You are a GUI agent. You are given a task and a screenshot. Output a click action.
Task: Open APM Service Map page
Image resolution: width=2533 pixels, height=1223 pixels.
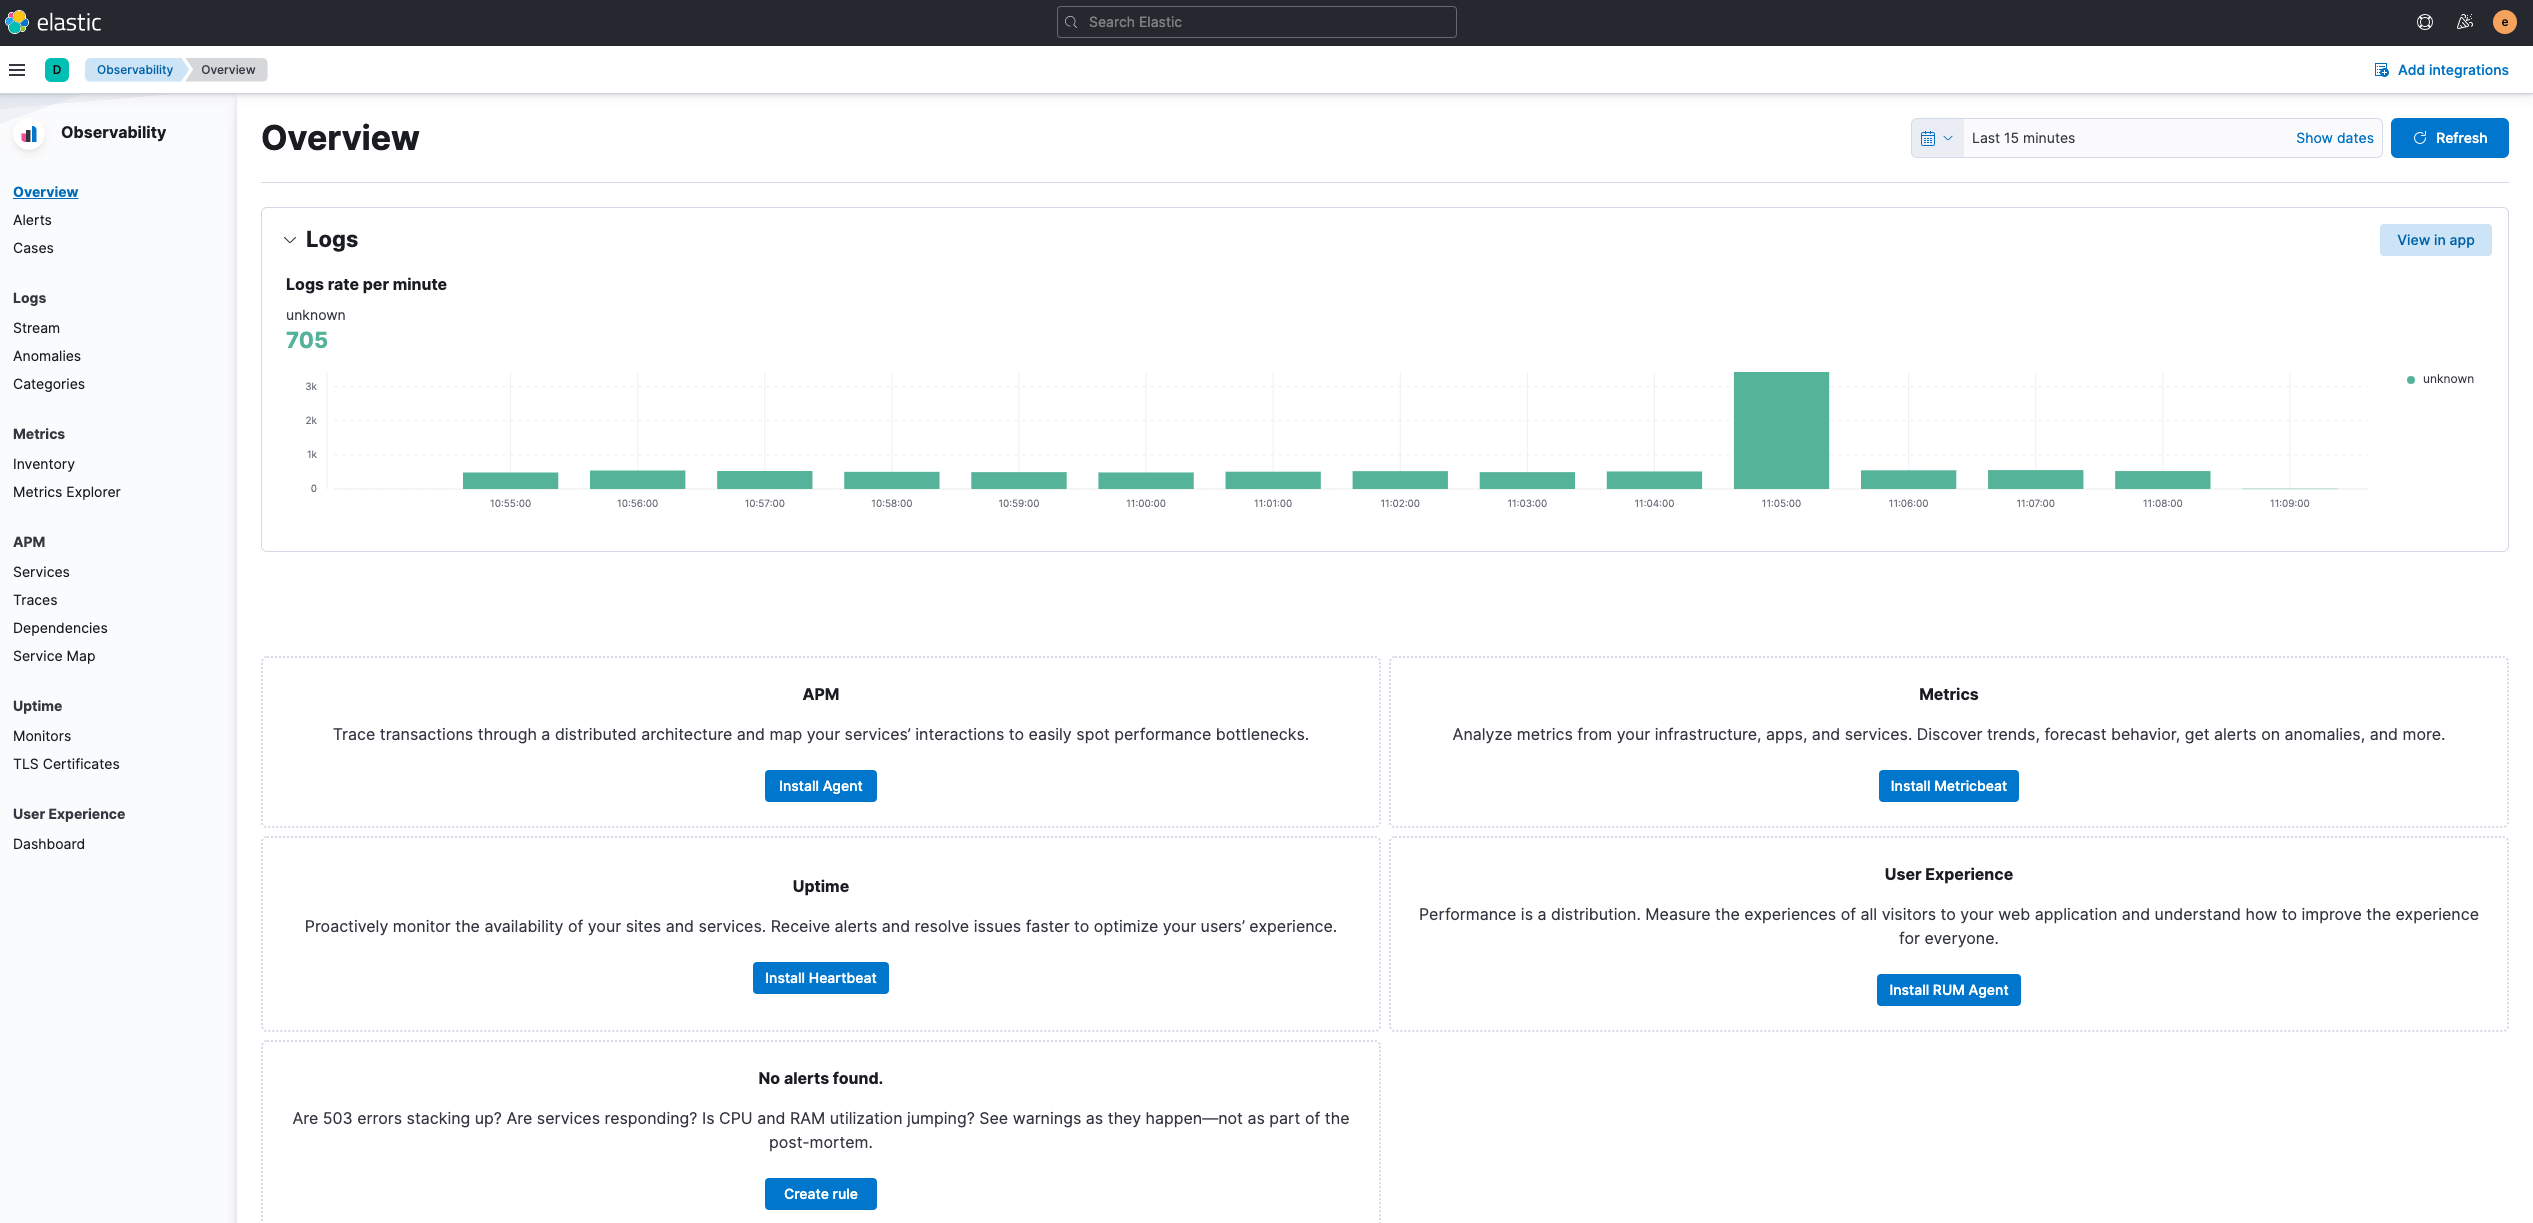[54, 656]
